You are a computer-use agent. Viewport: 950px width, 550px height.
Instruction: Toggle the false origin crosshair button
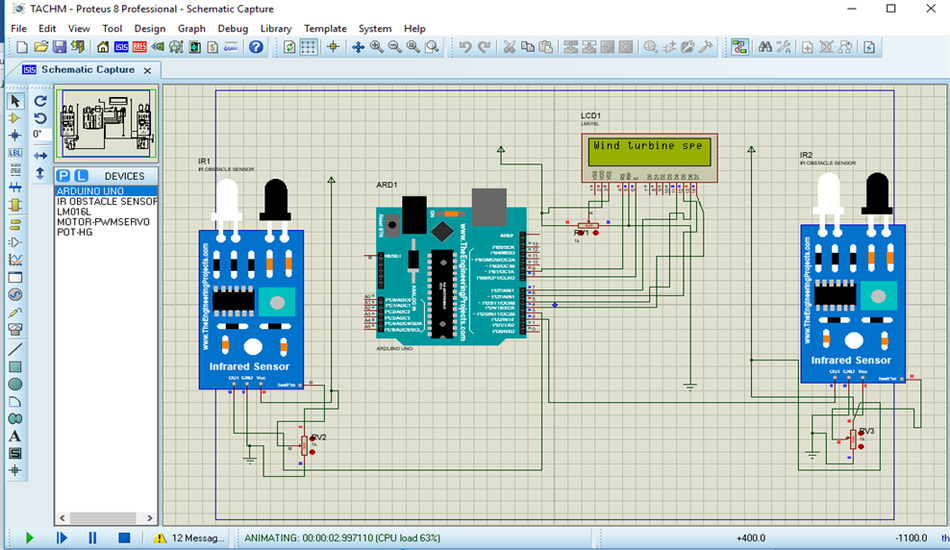[x=333, y=47]
